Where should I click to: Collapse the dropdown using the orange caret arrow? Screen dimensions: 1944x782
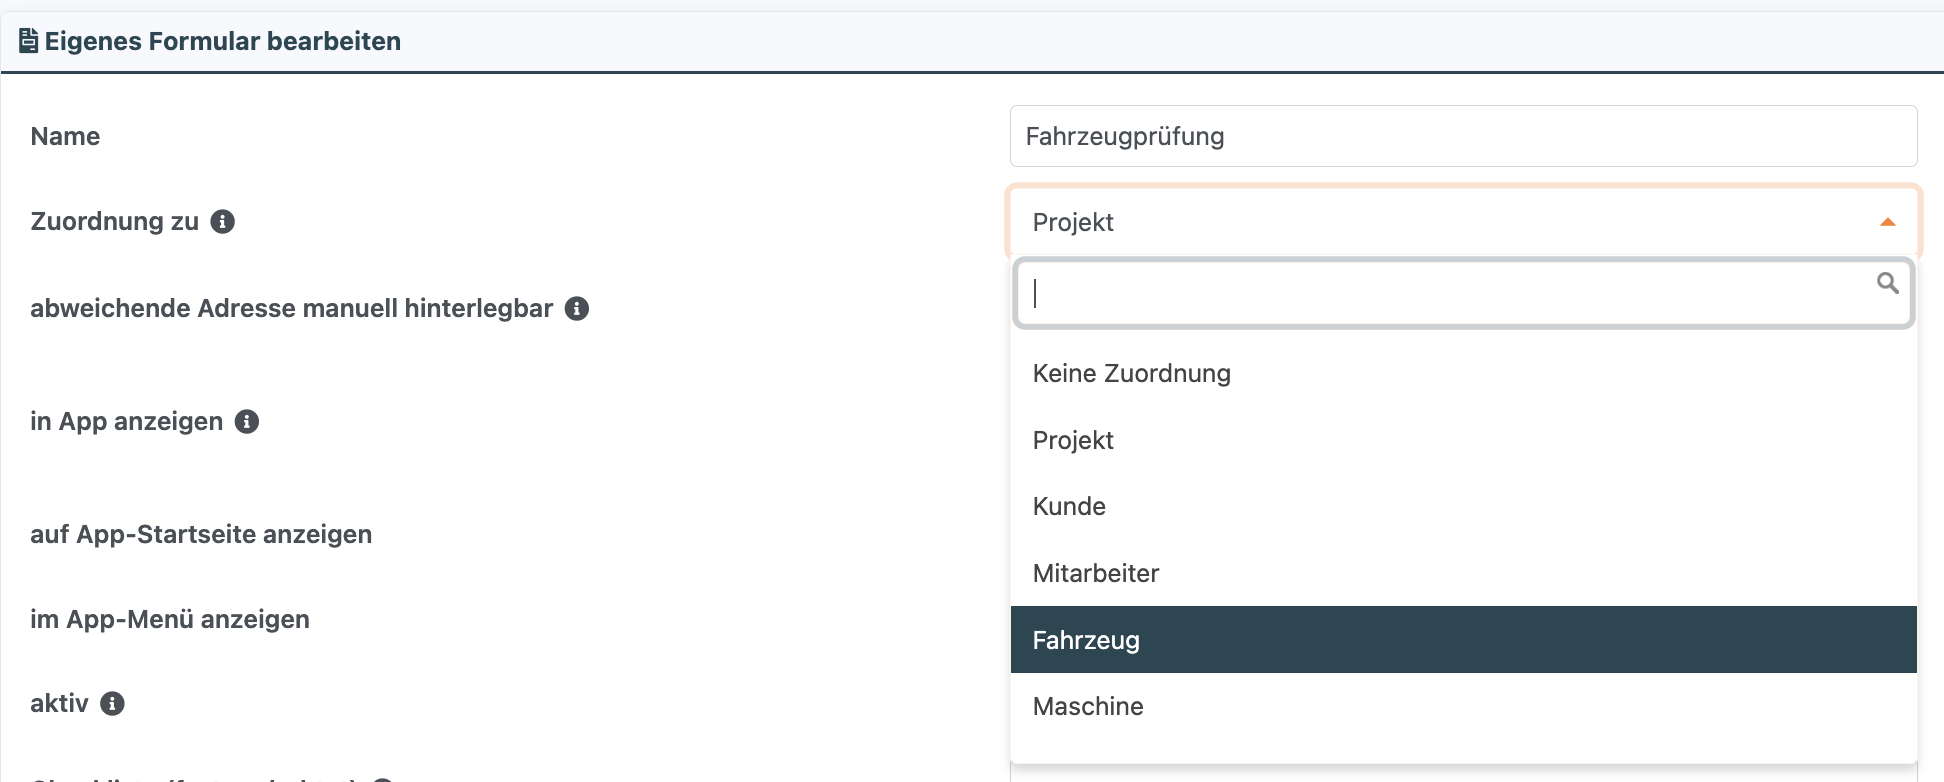[x=1887, y=222]
